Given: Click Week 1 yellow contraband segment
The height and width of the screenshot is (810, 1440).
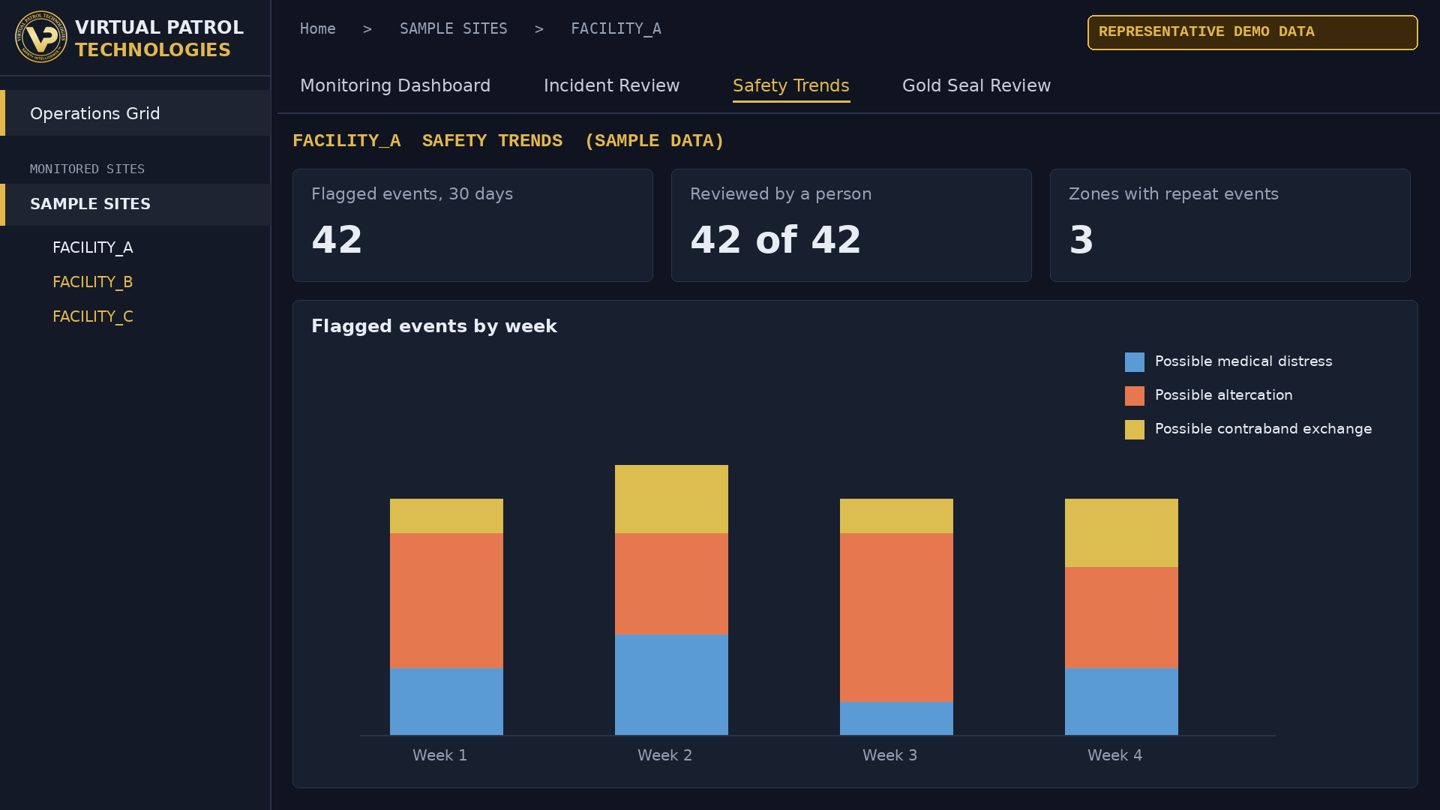Looking at the screenshot, I should tap(446, 516).
